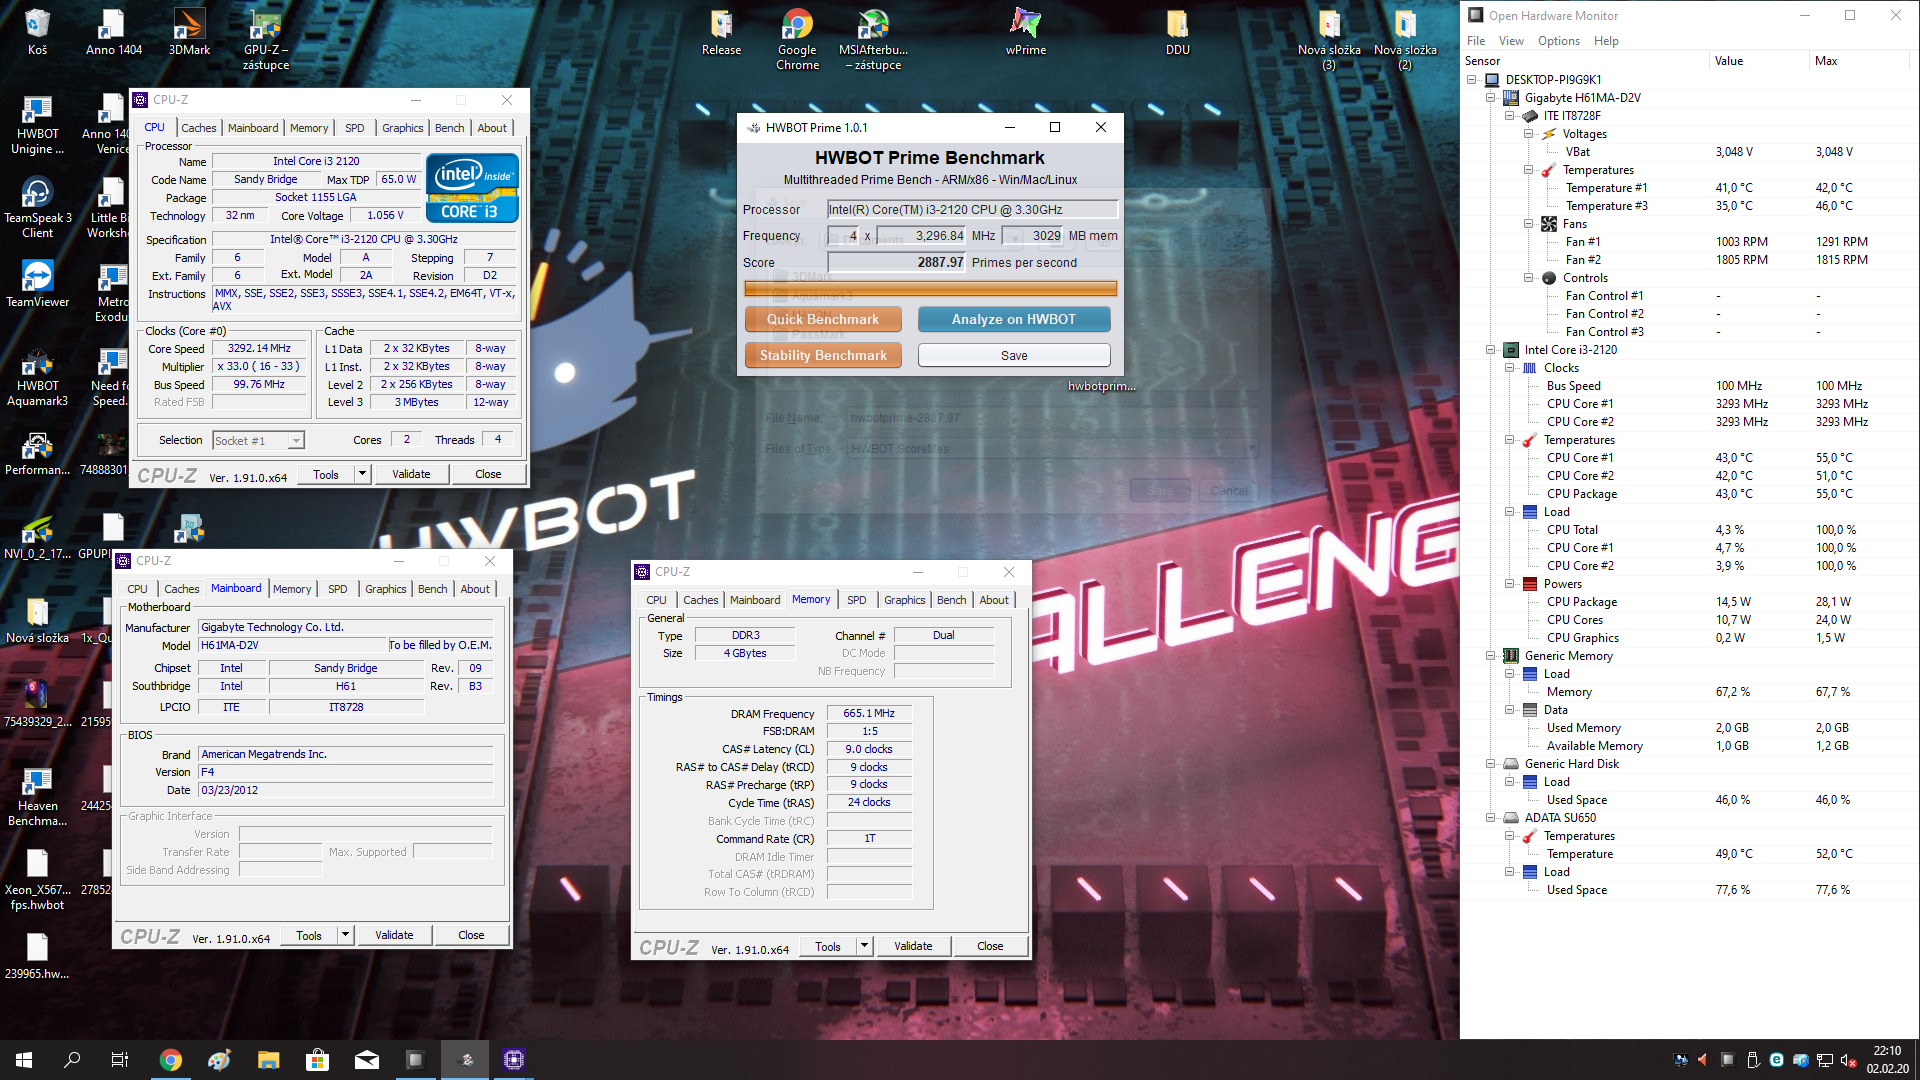Open Mail app on taskbar

367,1060
